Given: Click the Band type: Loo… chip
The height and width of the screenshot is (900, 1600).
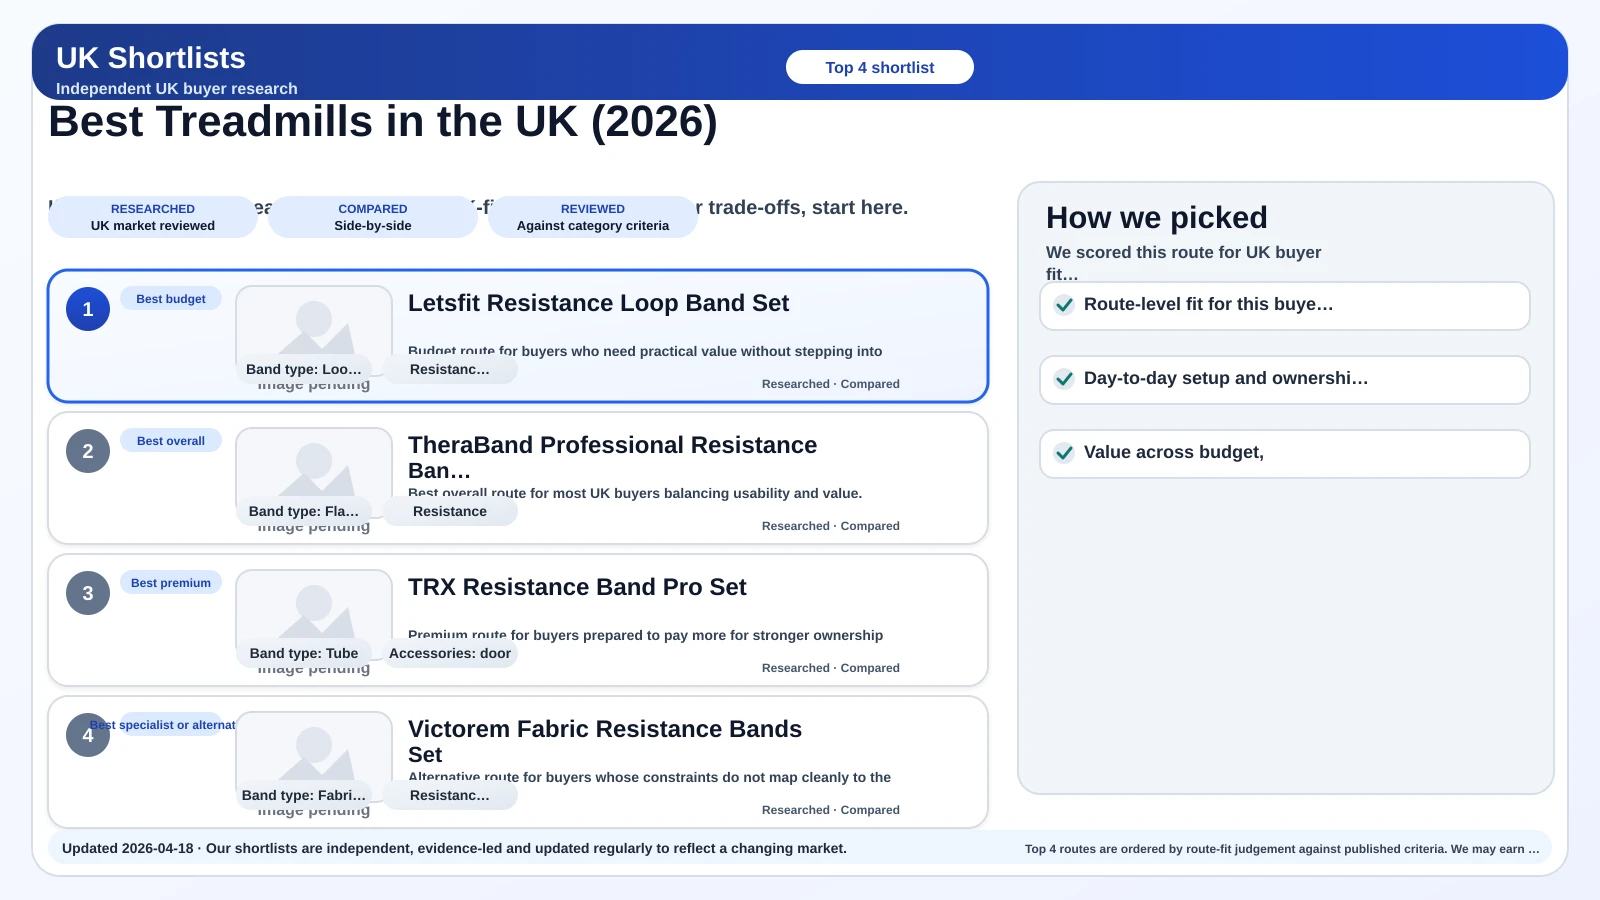Looking at the screenshot, I should (x=304, y=369).
